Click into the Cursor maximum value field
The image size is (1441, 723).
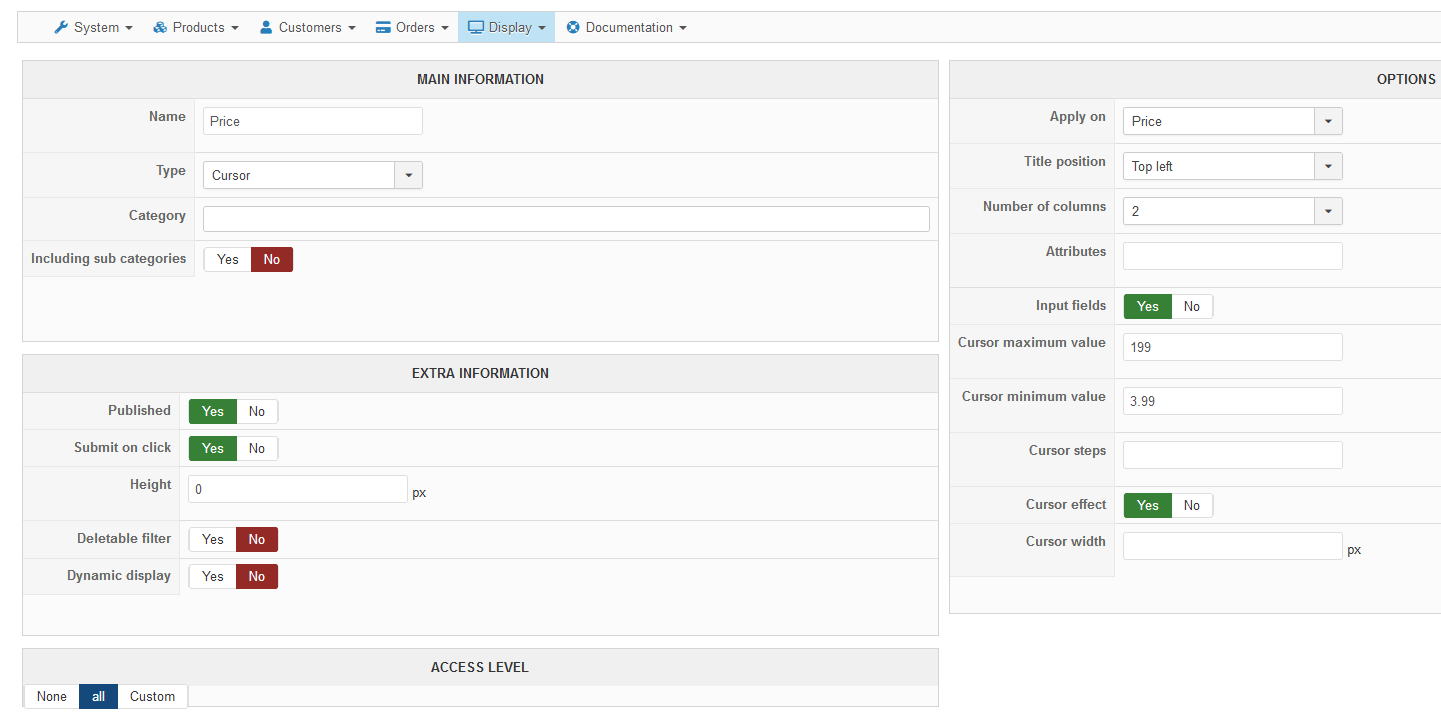[1232, 348]
